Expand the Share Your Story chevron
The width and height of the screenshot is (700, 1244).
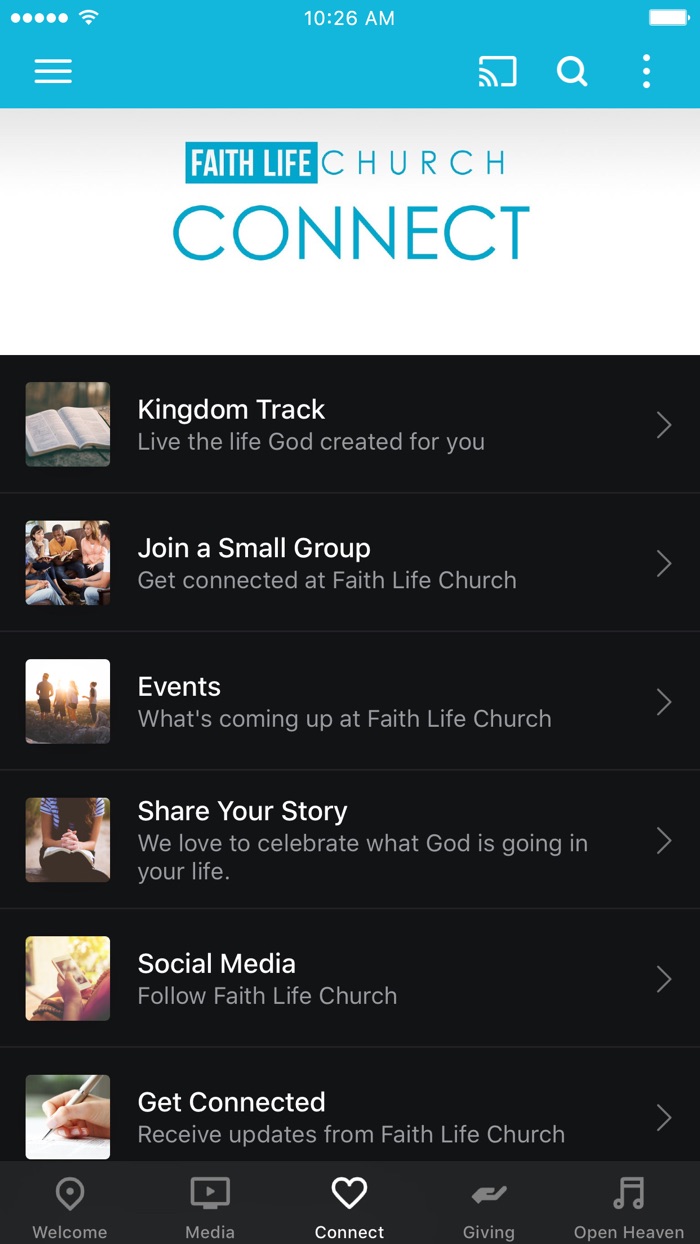(664, 840)
